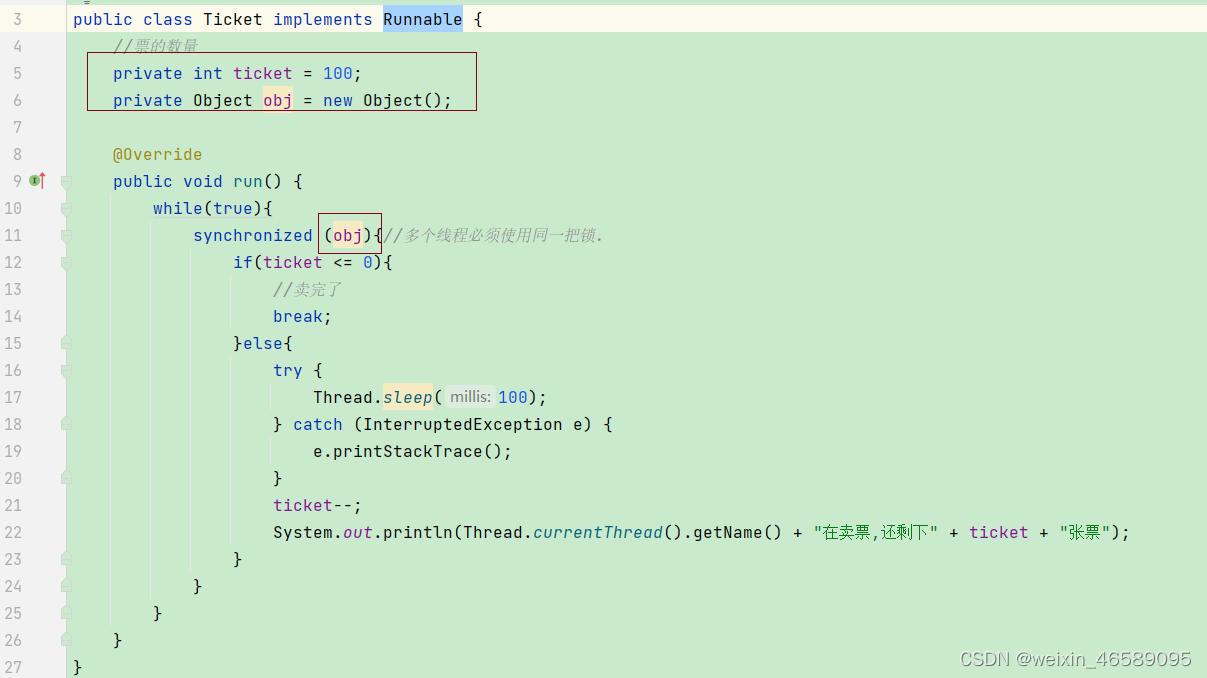Click the 'run' method name
The image size is (1207, 678).
248,181
